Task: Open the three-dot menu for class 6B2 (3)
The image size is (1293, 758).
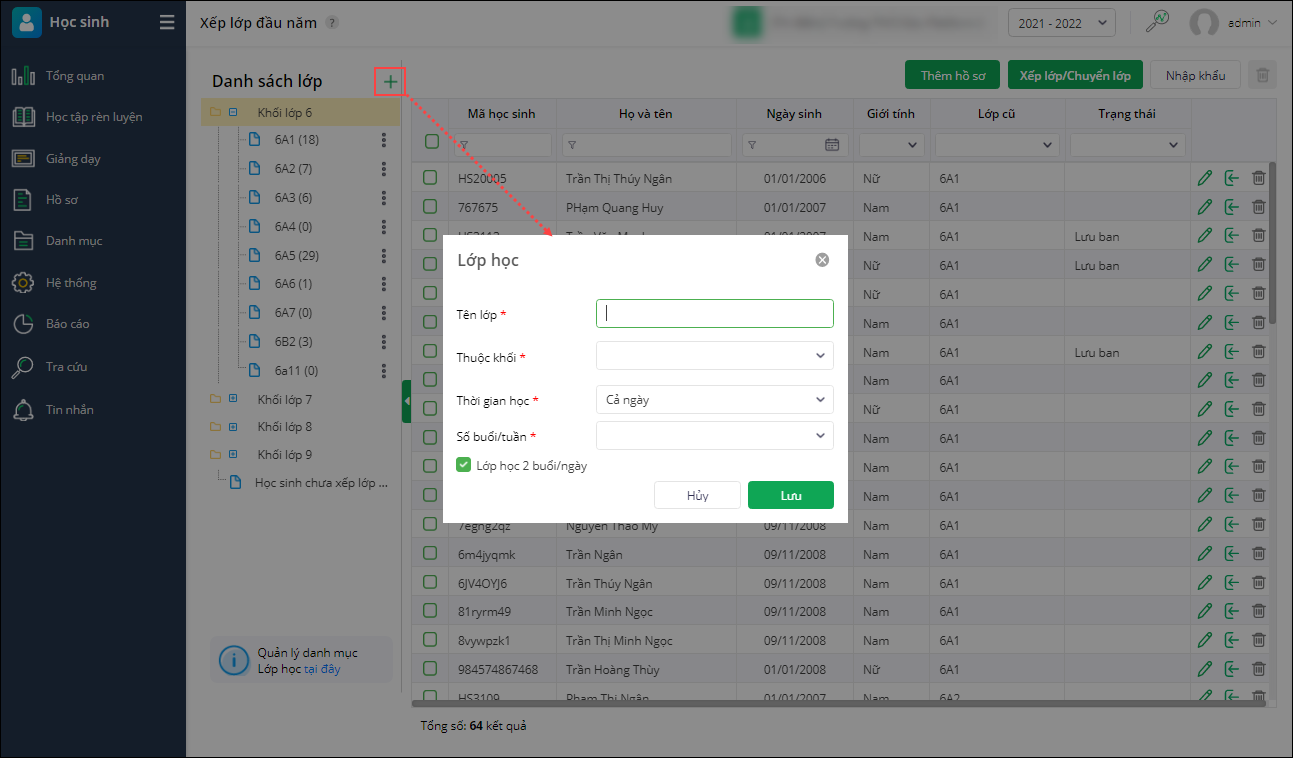Action: click(383, 342)
